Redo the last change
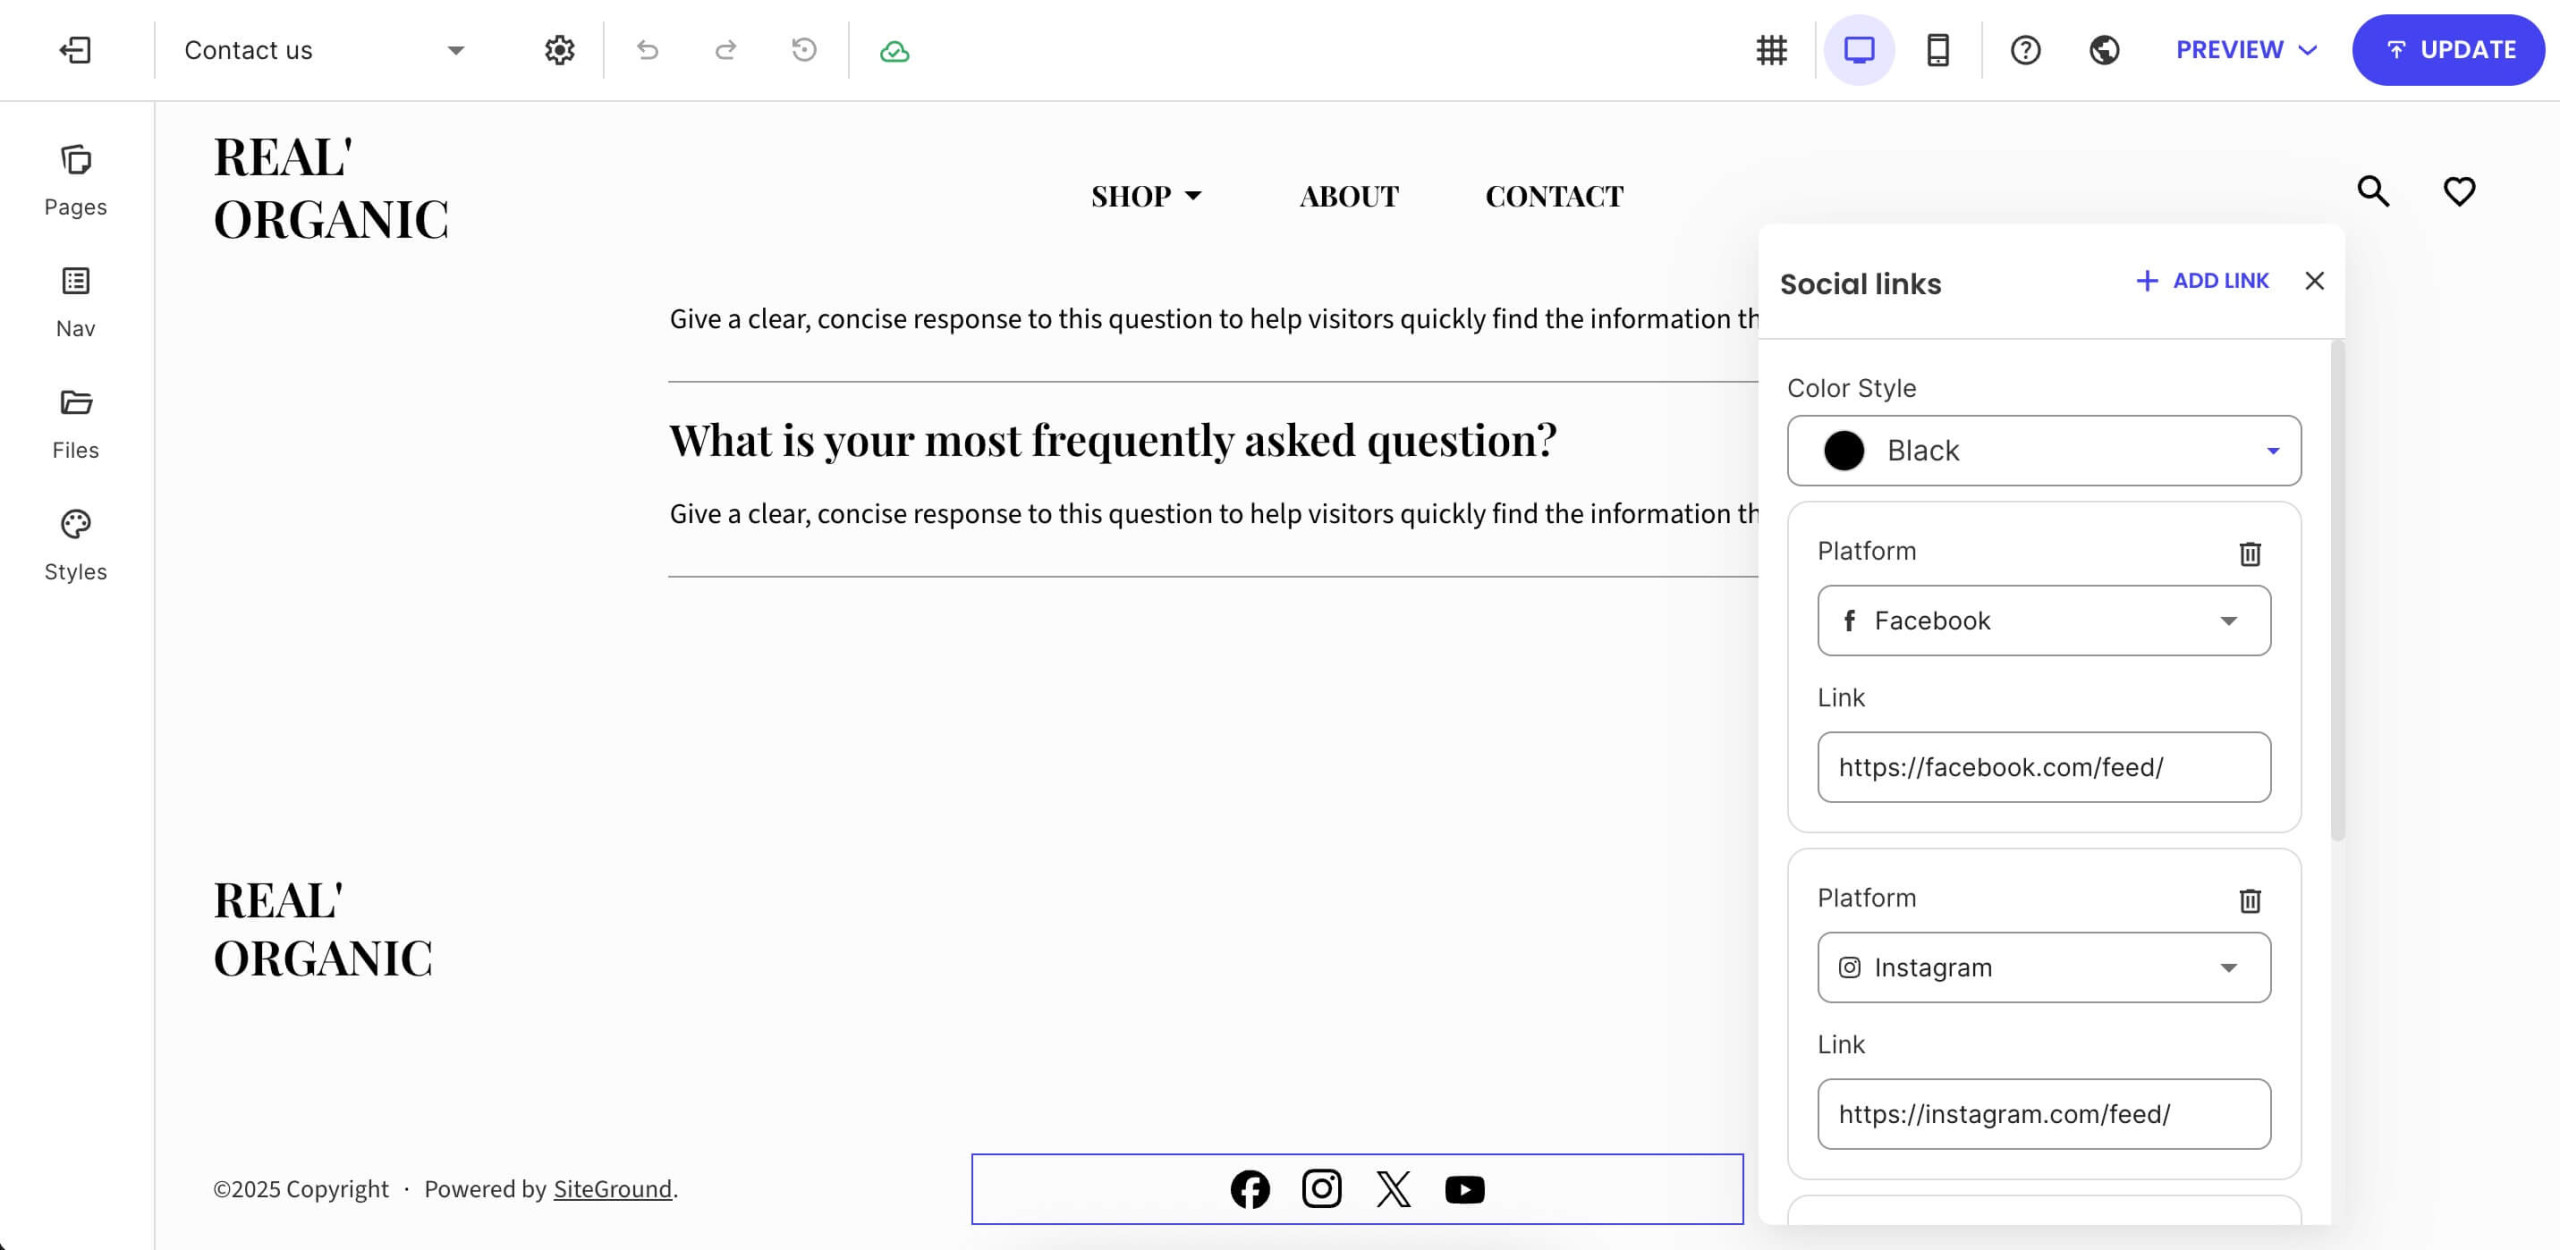This screenshot has width=2560, height=1250. [726, 50]
